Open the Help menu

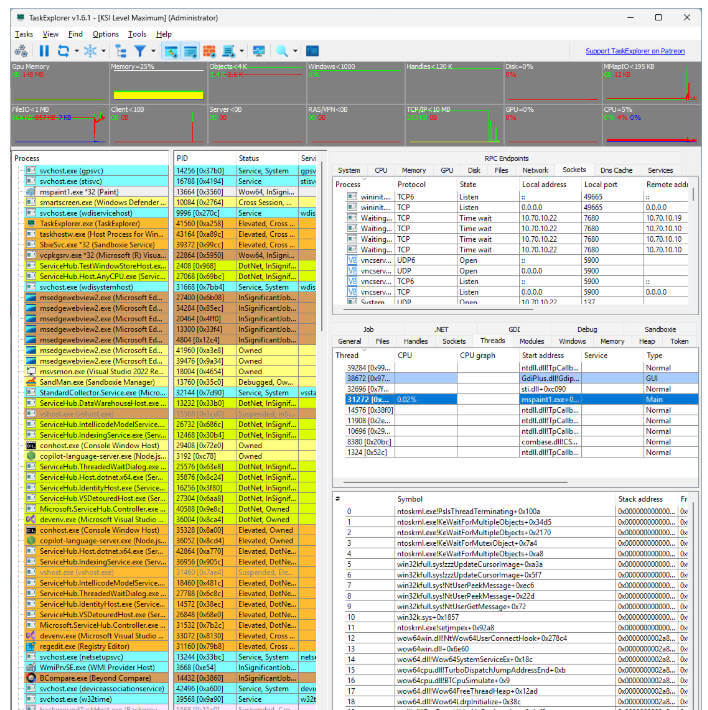coord(164,34)
